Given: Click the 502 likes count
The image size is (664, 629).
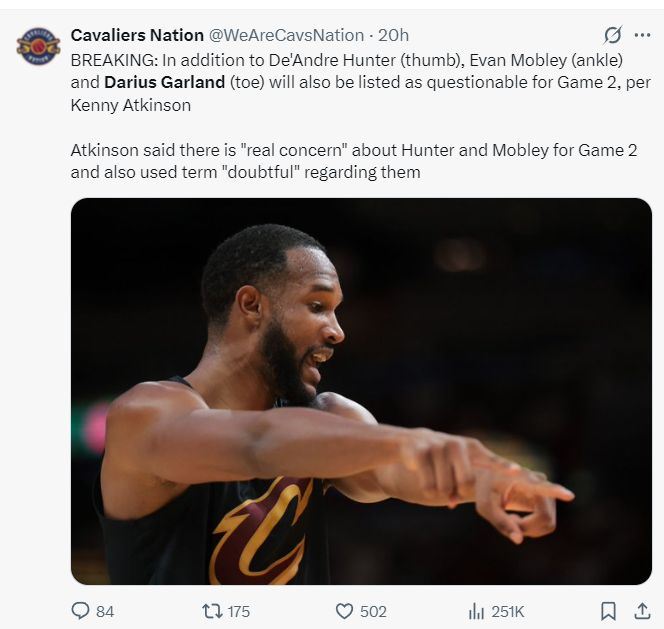Looking at the screenshot, I should pos(373,612).
